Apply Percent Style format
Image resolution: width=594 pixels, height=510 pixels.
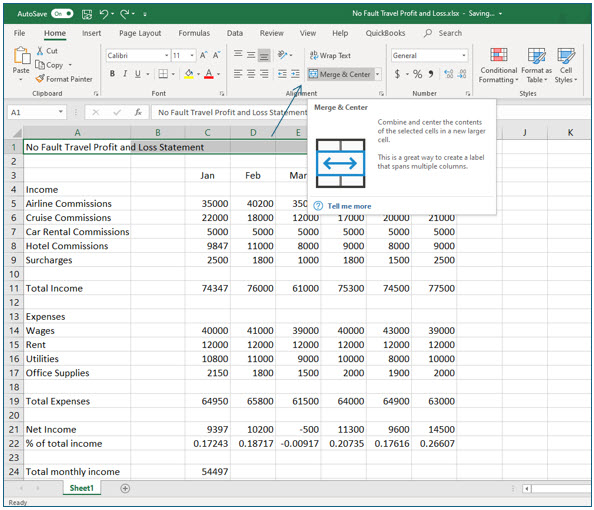[x=417, y=74]
